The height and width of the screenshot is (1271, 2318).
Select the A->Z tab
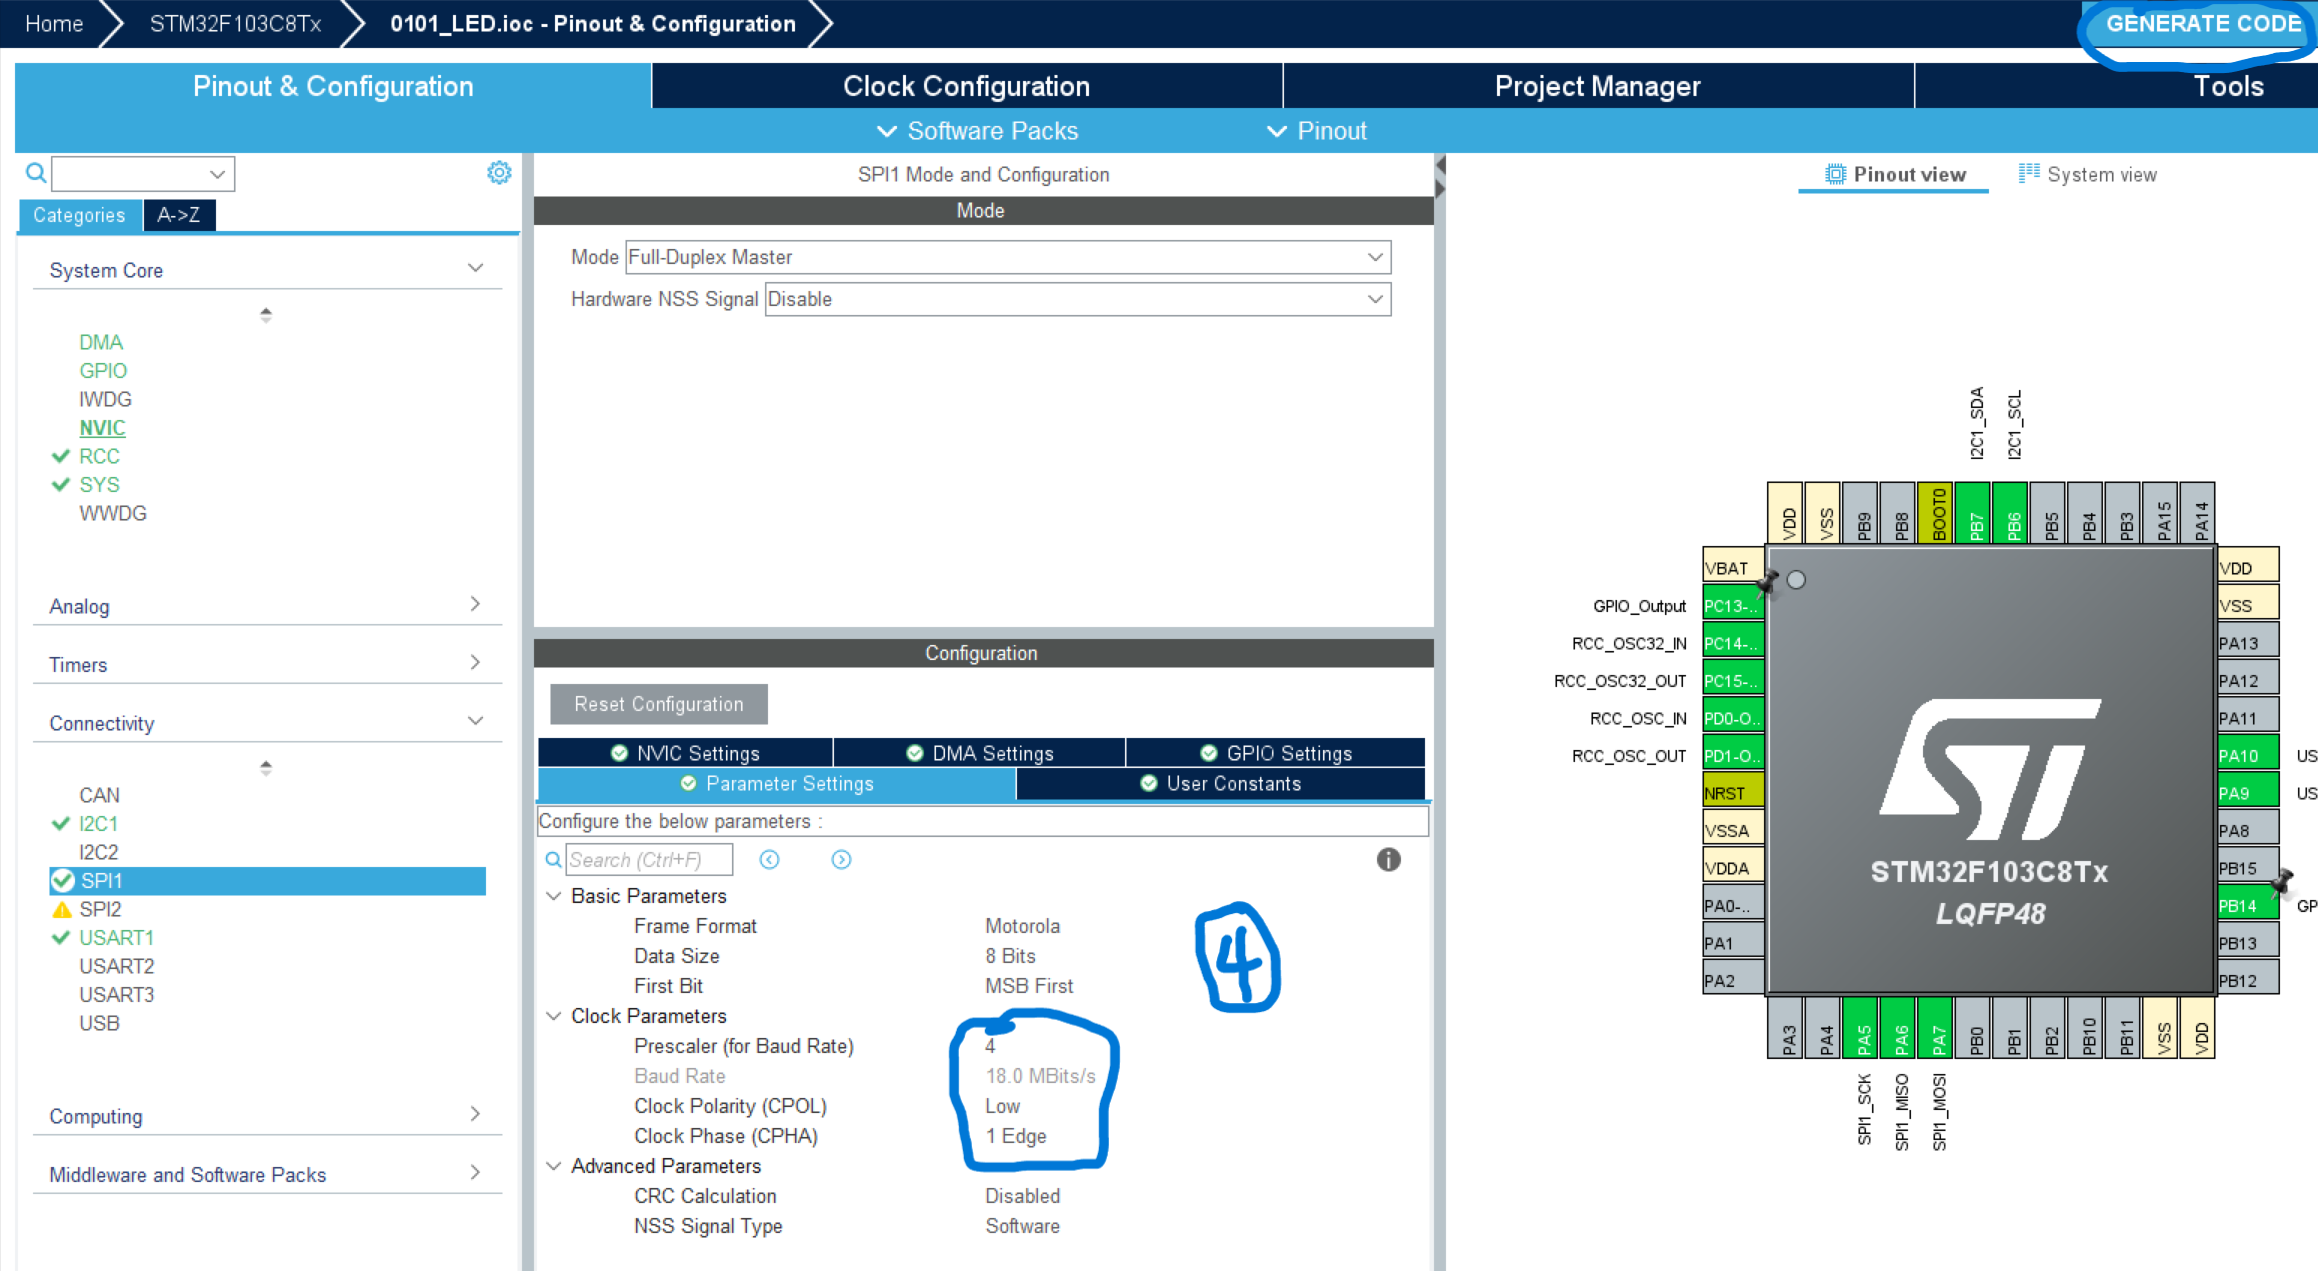tap(179, 215)
